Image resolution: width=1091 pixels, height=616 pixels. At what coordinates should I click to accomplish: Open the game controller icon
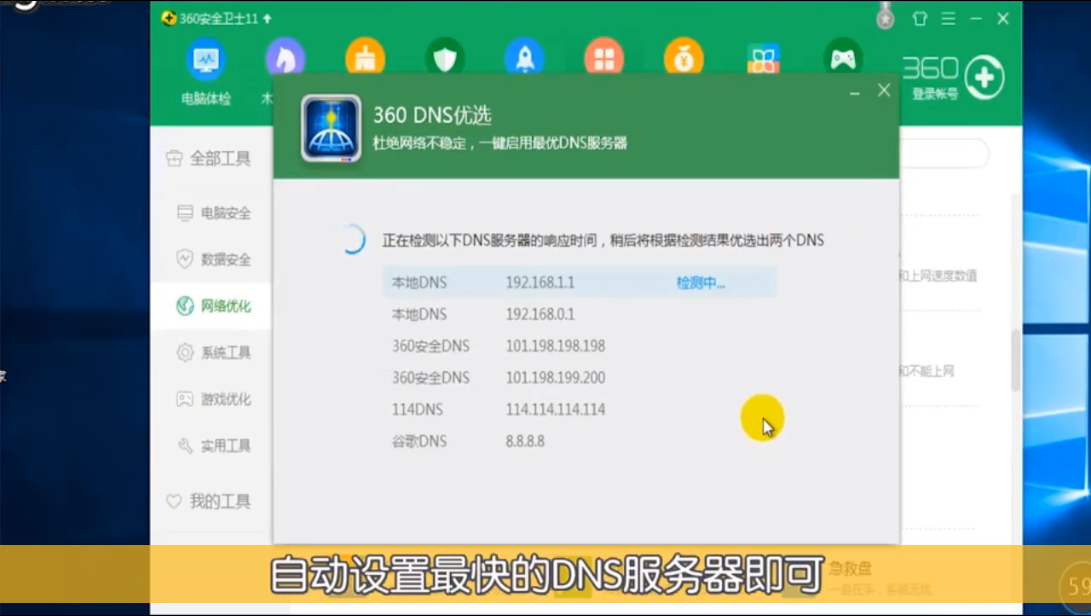click(x=843, y=58)
